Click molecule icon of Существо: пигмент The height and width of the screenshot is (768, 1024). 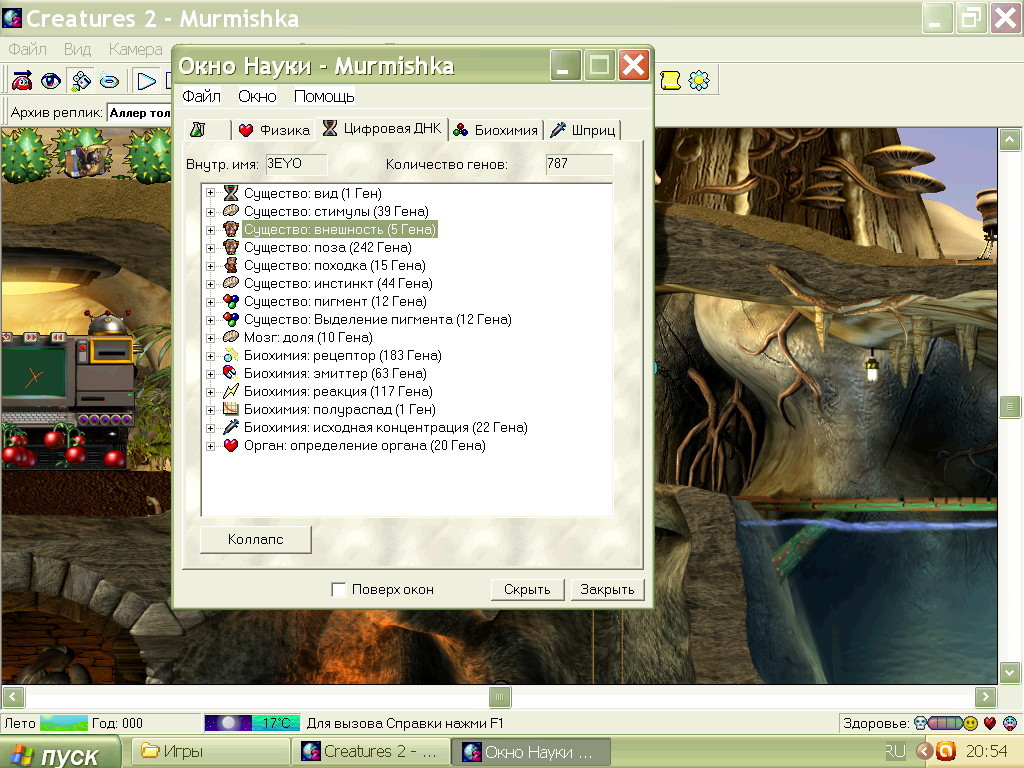coord(231,301)
